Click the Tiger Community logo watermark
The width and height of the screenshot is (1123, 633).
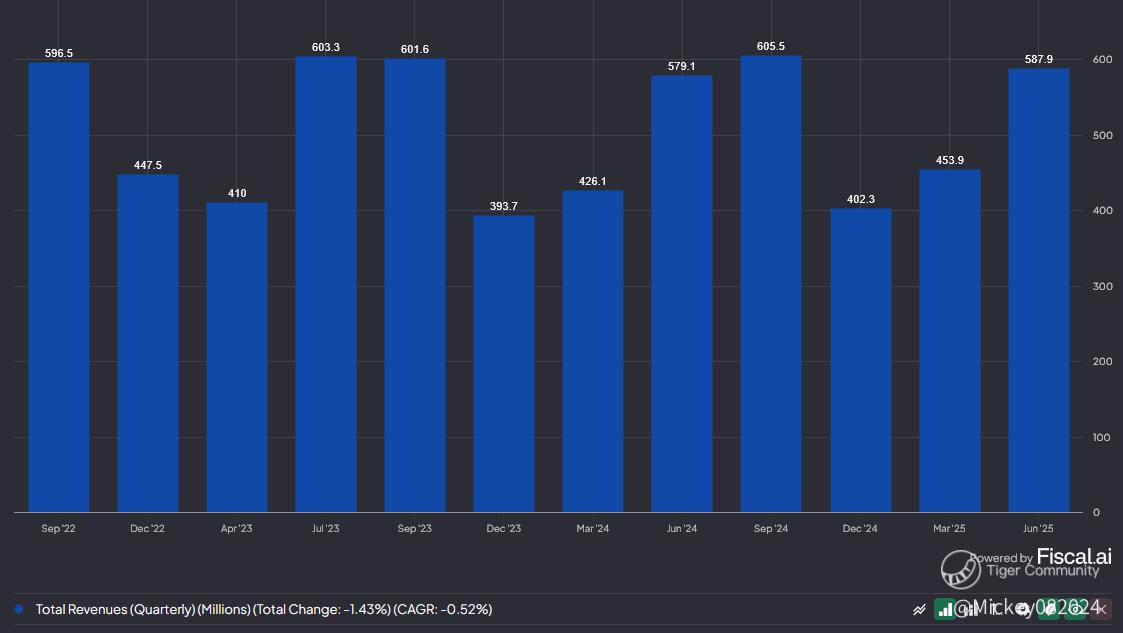tap(960, 569)
